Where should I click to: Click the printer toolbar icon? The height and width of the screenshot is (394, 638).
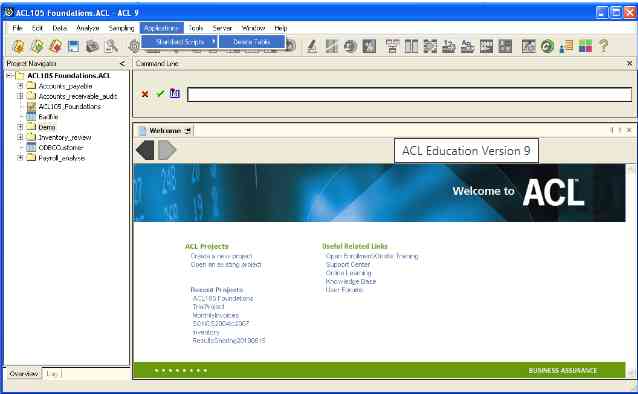[x=92, y=46]
